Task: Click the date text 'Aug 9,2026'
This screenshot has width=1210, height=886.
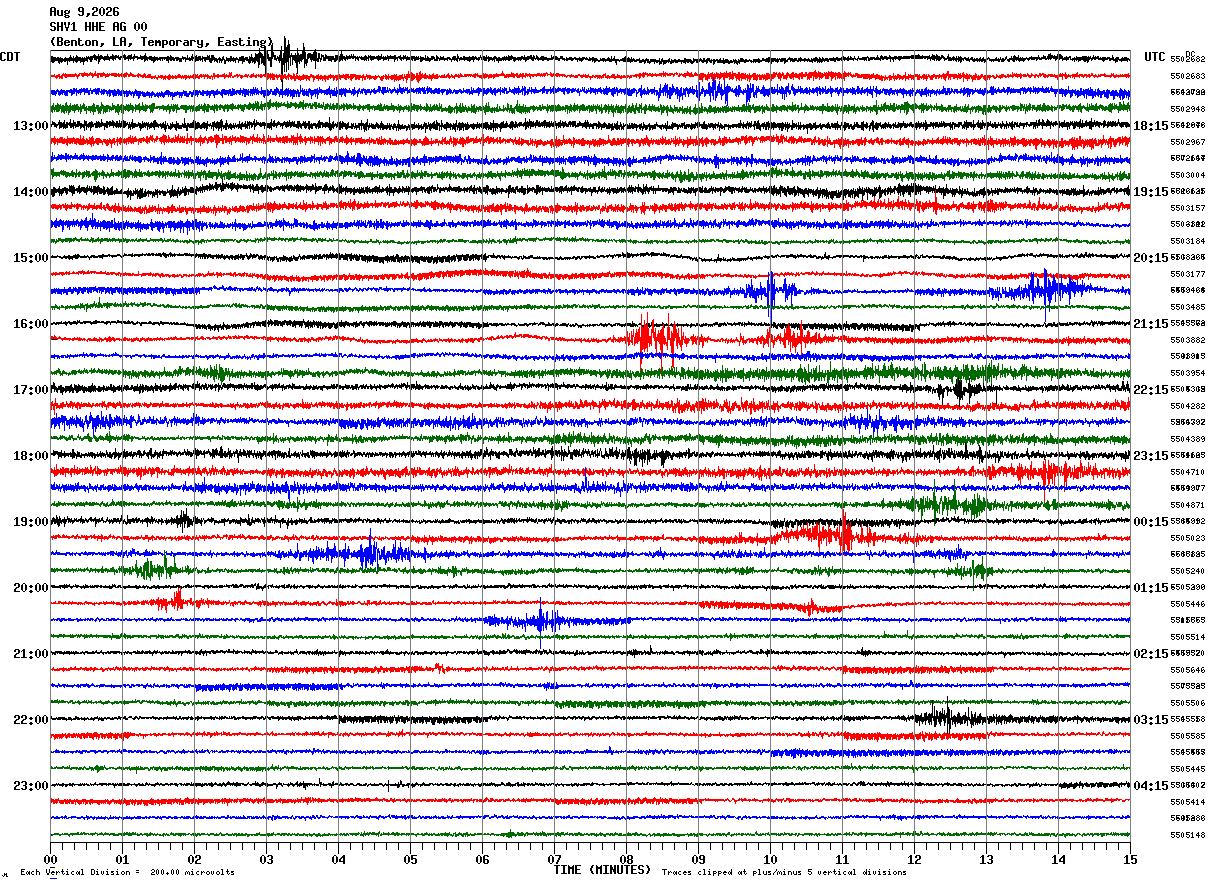Action: coord(84,12)
